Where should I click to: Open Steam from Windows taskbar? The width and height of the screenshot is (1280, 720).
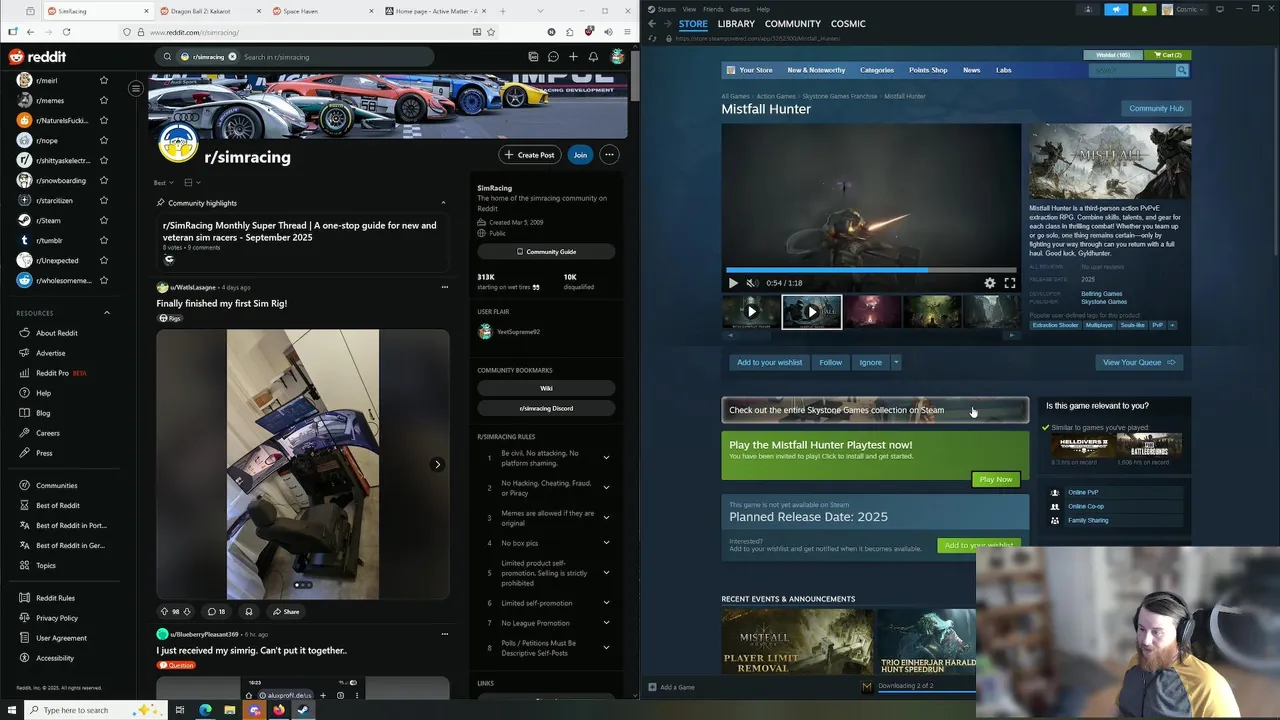coord(303,710)
